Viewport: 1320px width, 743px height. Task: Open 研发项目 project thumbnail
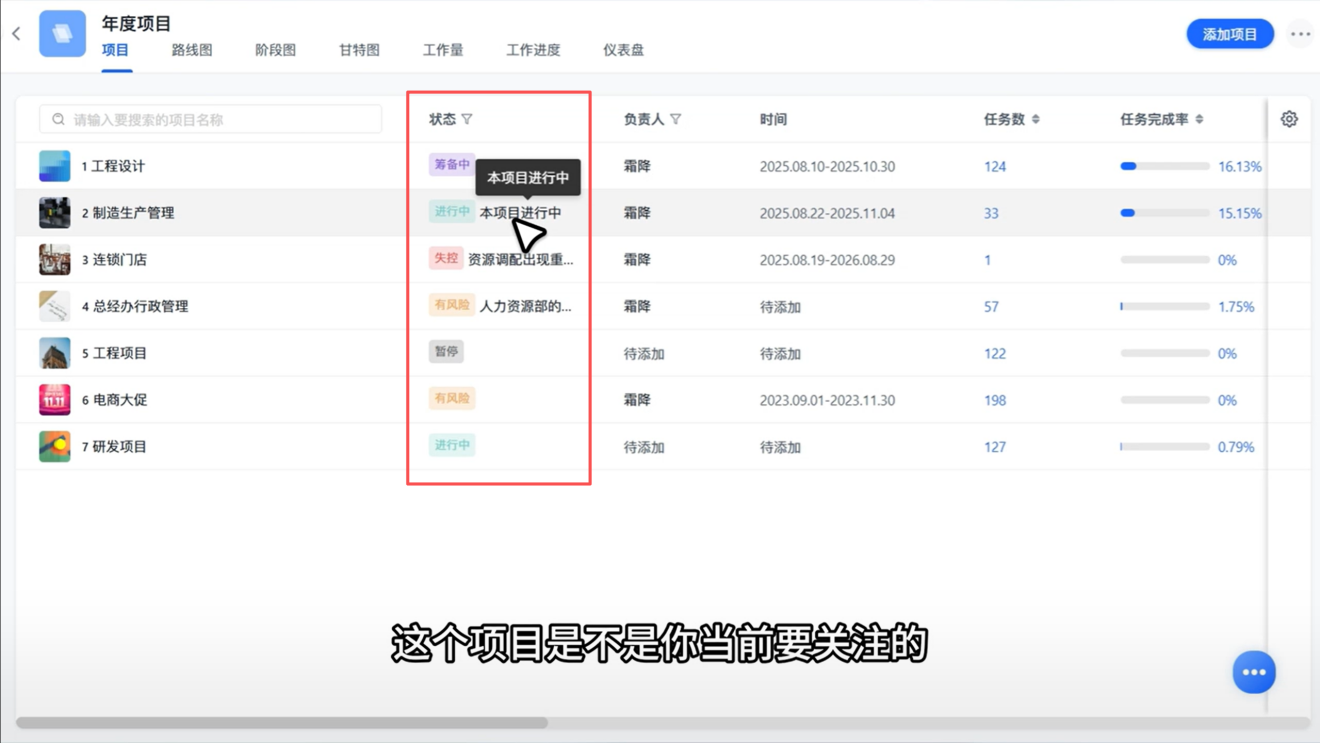click(55, 446)
